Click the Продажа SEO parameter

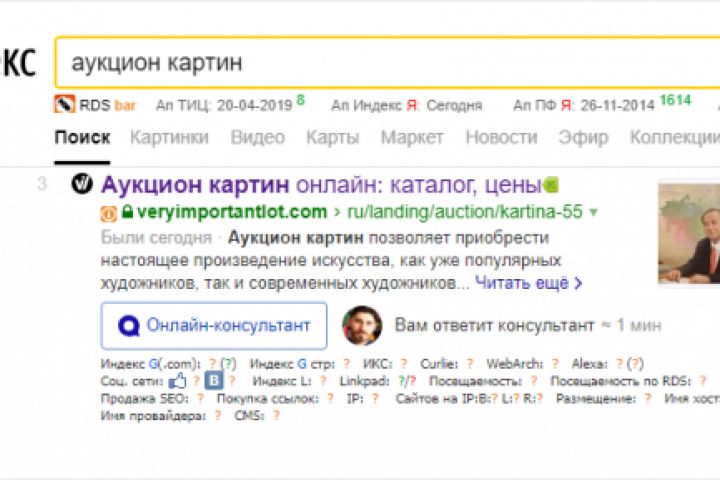point(152,398)
